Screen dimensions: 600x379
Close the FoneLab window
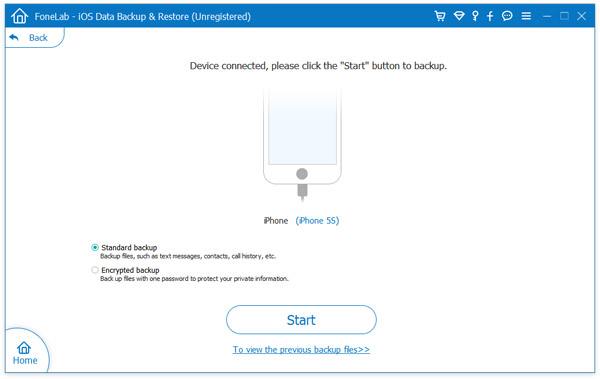582,16
